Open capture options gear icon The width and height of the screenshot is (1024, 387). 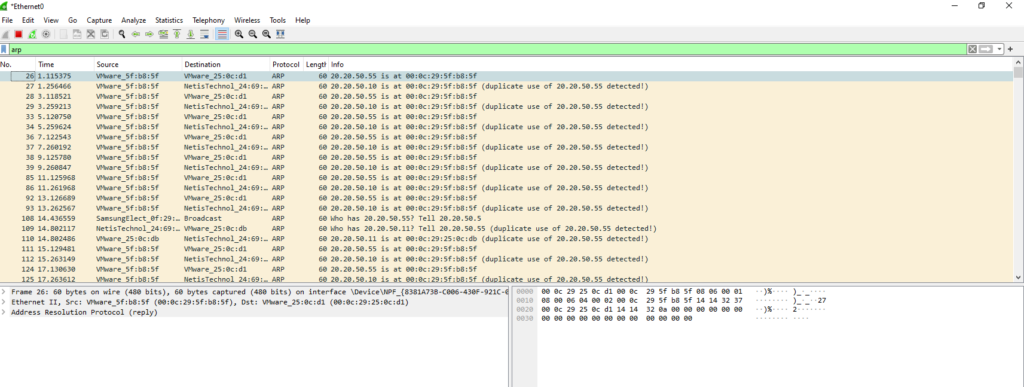pyautogui.click(x=46, y=34)
